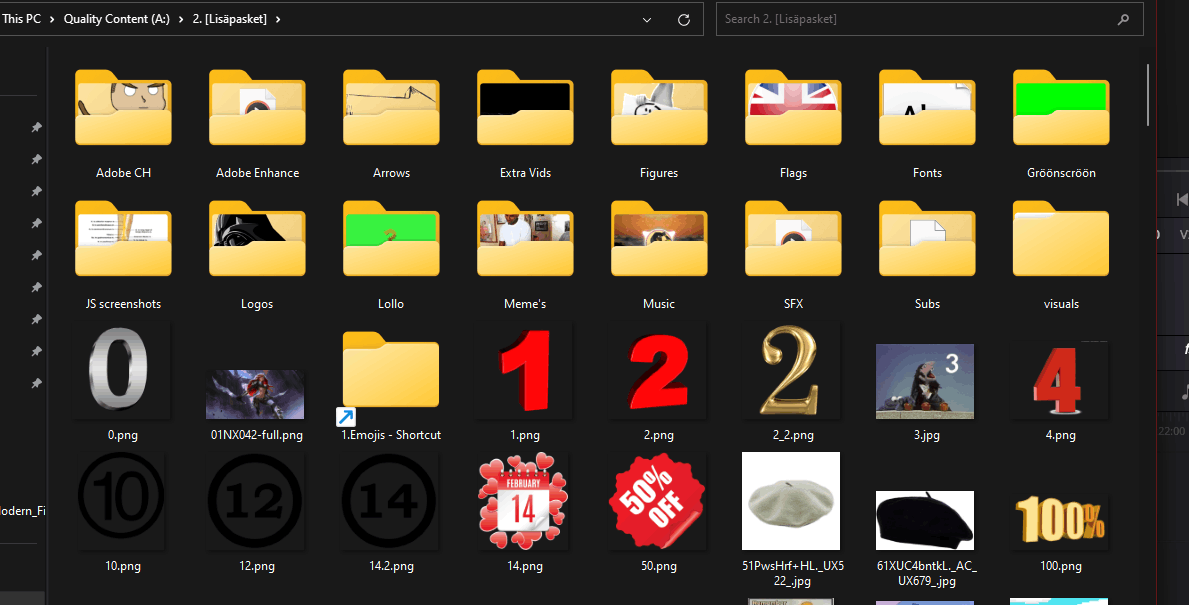
Task: Click the 14.2.png file name label
Action: tap(391, 566)
